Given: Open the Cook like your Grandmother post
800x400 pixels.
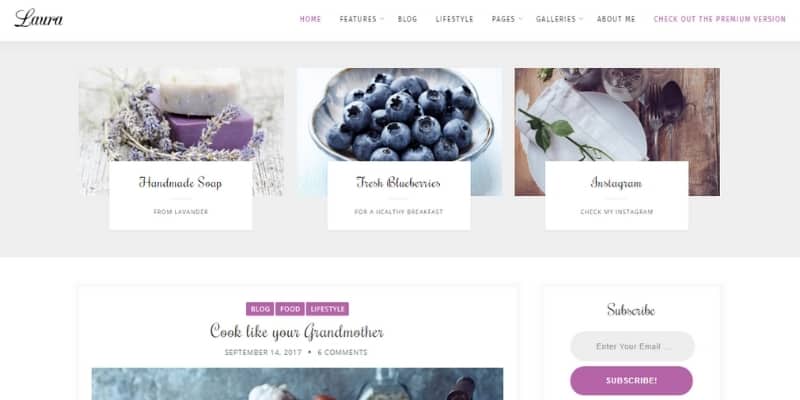Looking at the screenshot, I should pyautogui.click(x=297, y=331).
